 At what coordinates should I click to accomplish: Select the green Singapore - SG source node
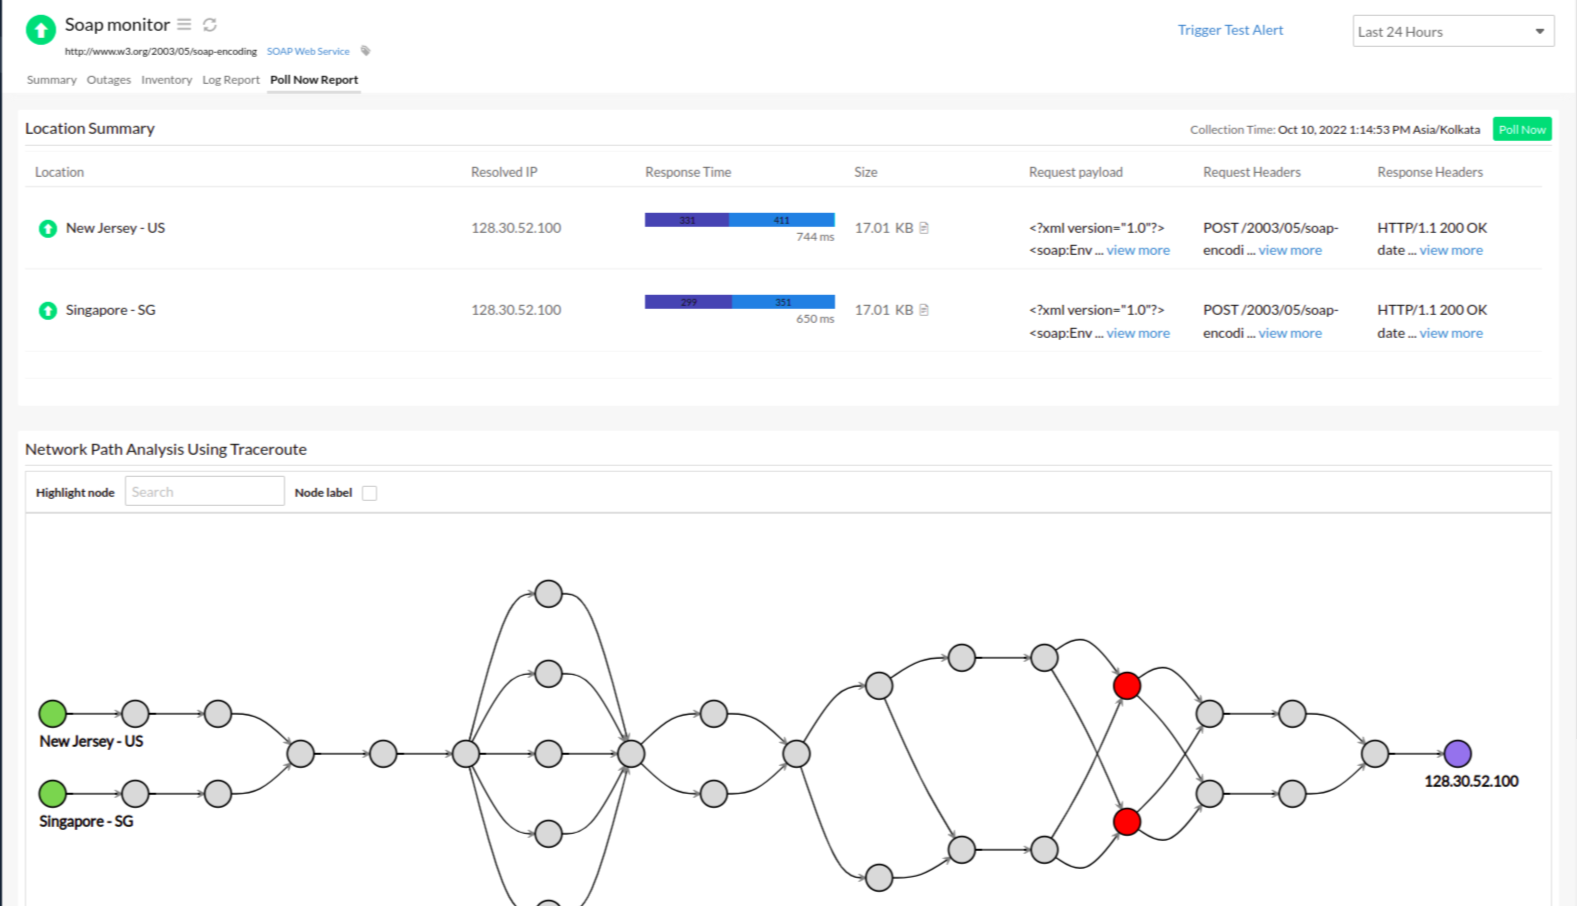click(x=53, y=794)
